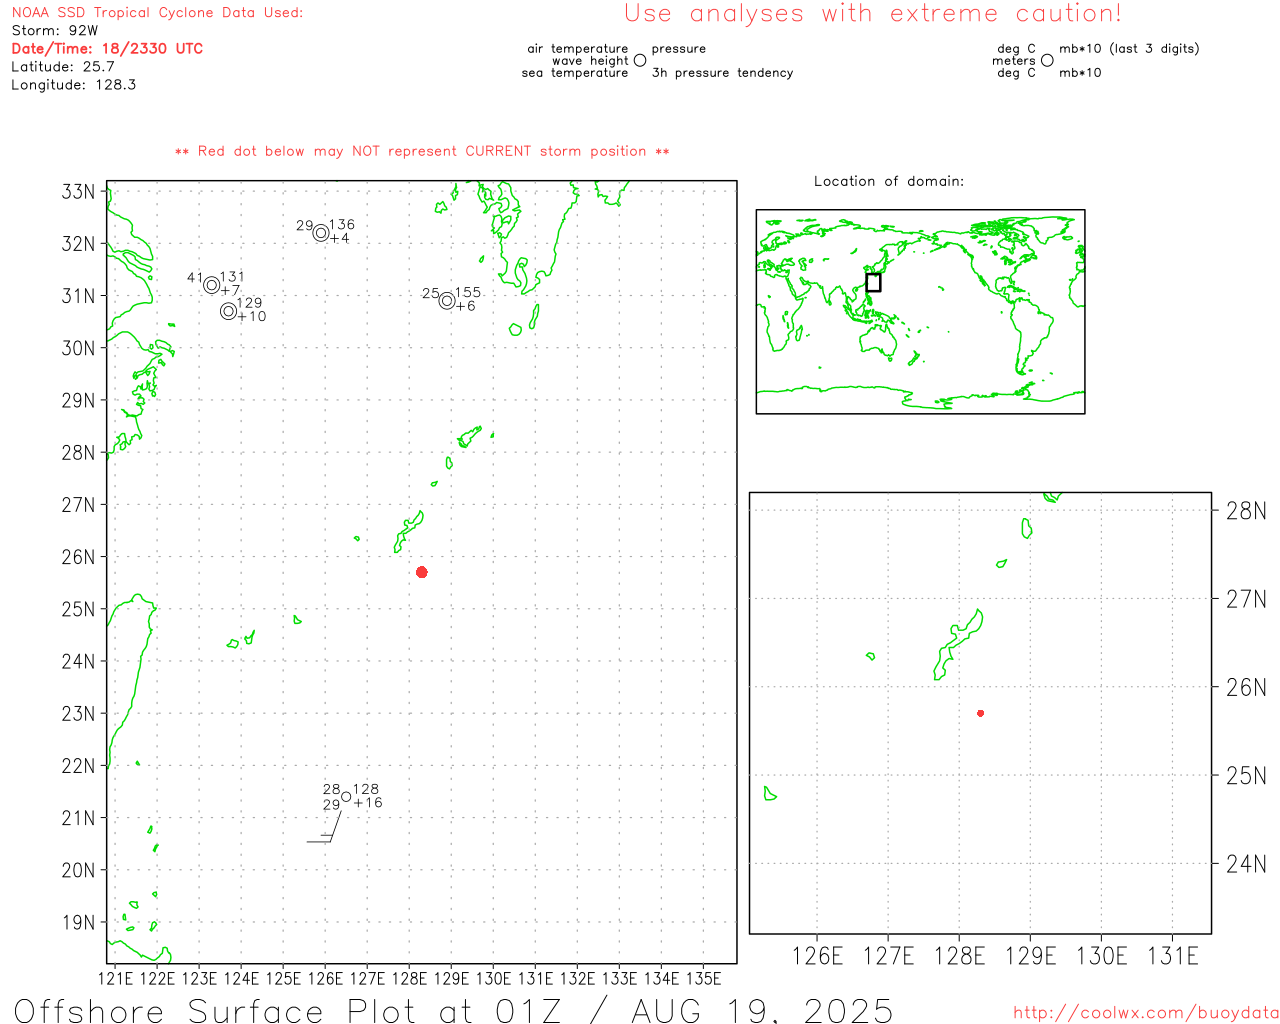The width and height of the screenshot is (1280, 1024).
Task: Click the 135E longitude label on main map
Action: pos(703,978)
